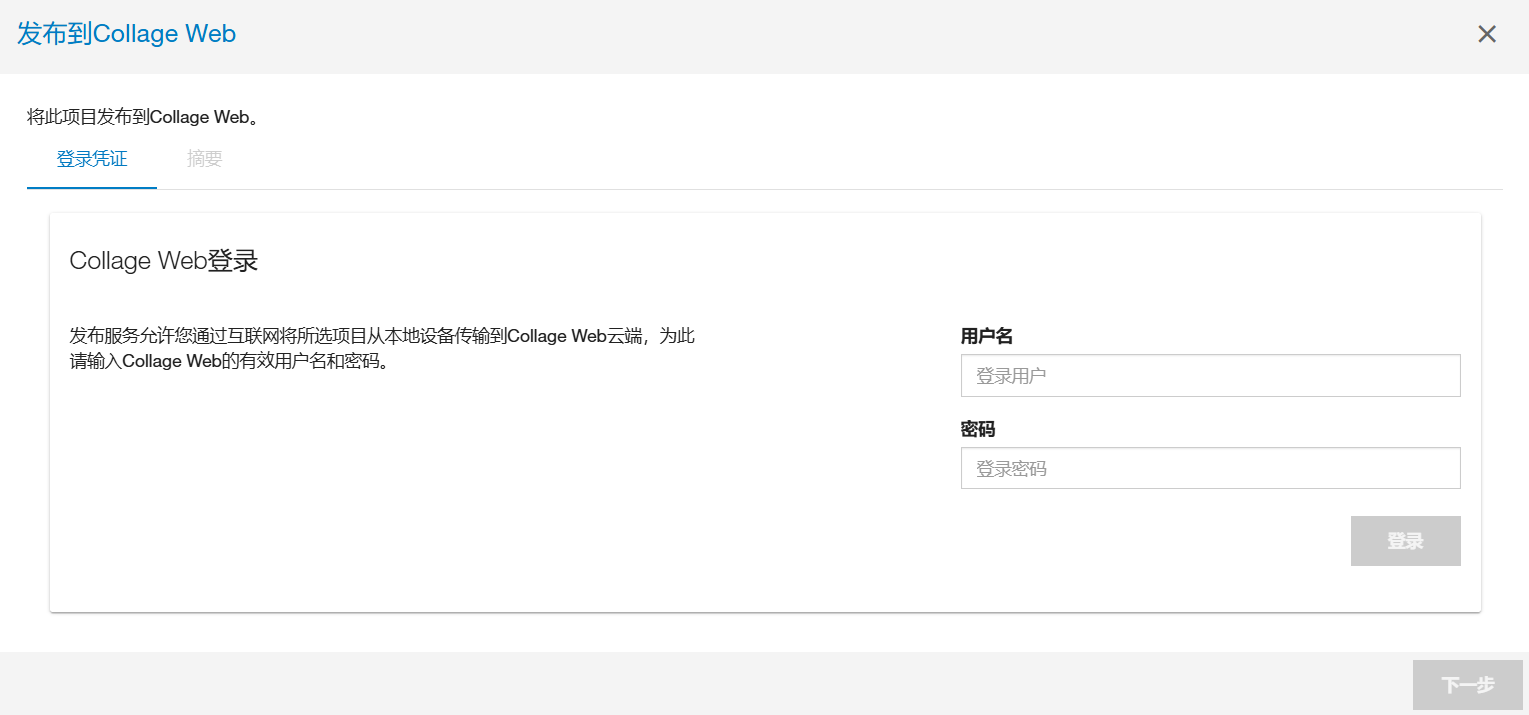The width and height of the screenshot is (1529, 715).
Task: Click the Collage Web登录 heading
Action: 164,261
